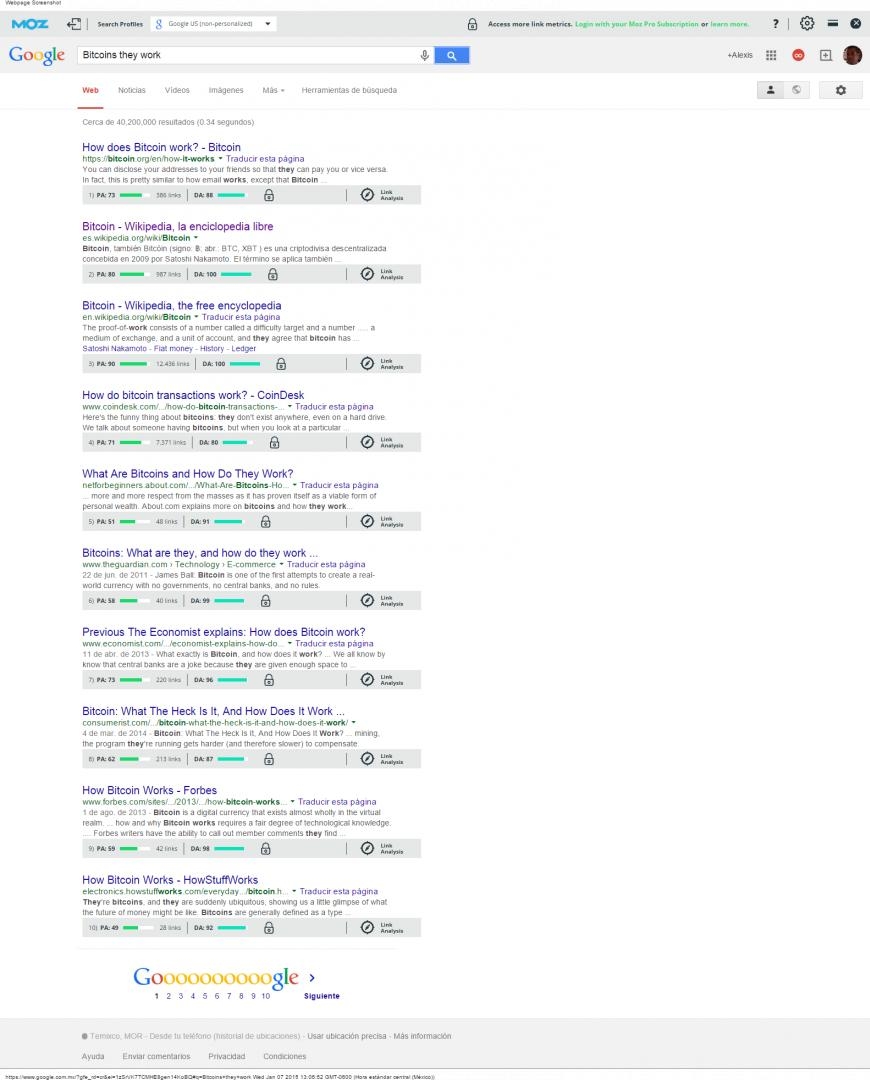The image size is (870, 1080).
Task: Open Google apps grid icon
Action: (x=771, y=55)
